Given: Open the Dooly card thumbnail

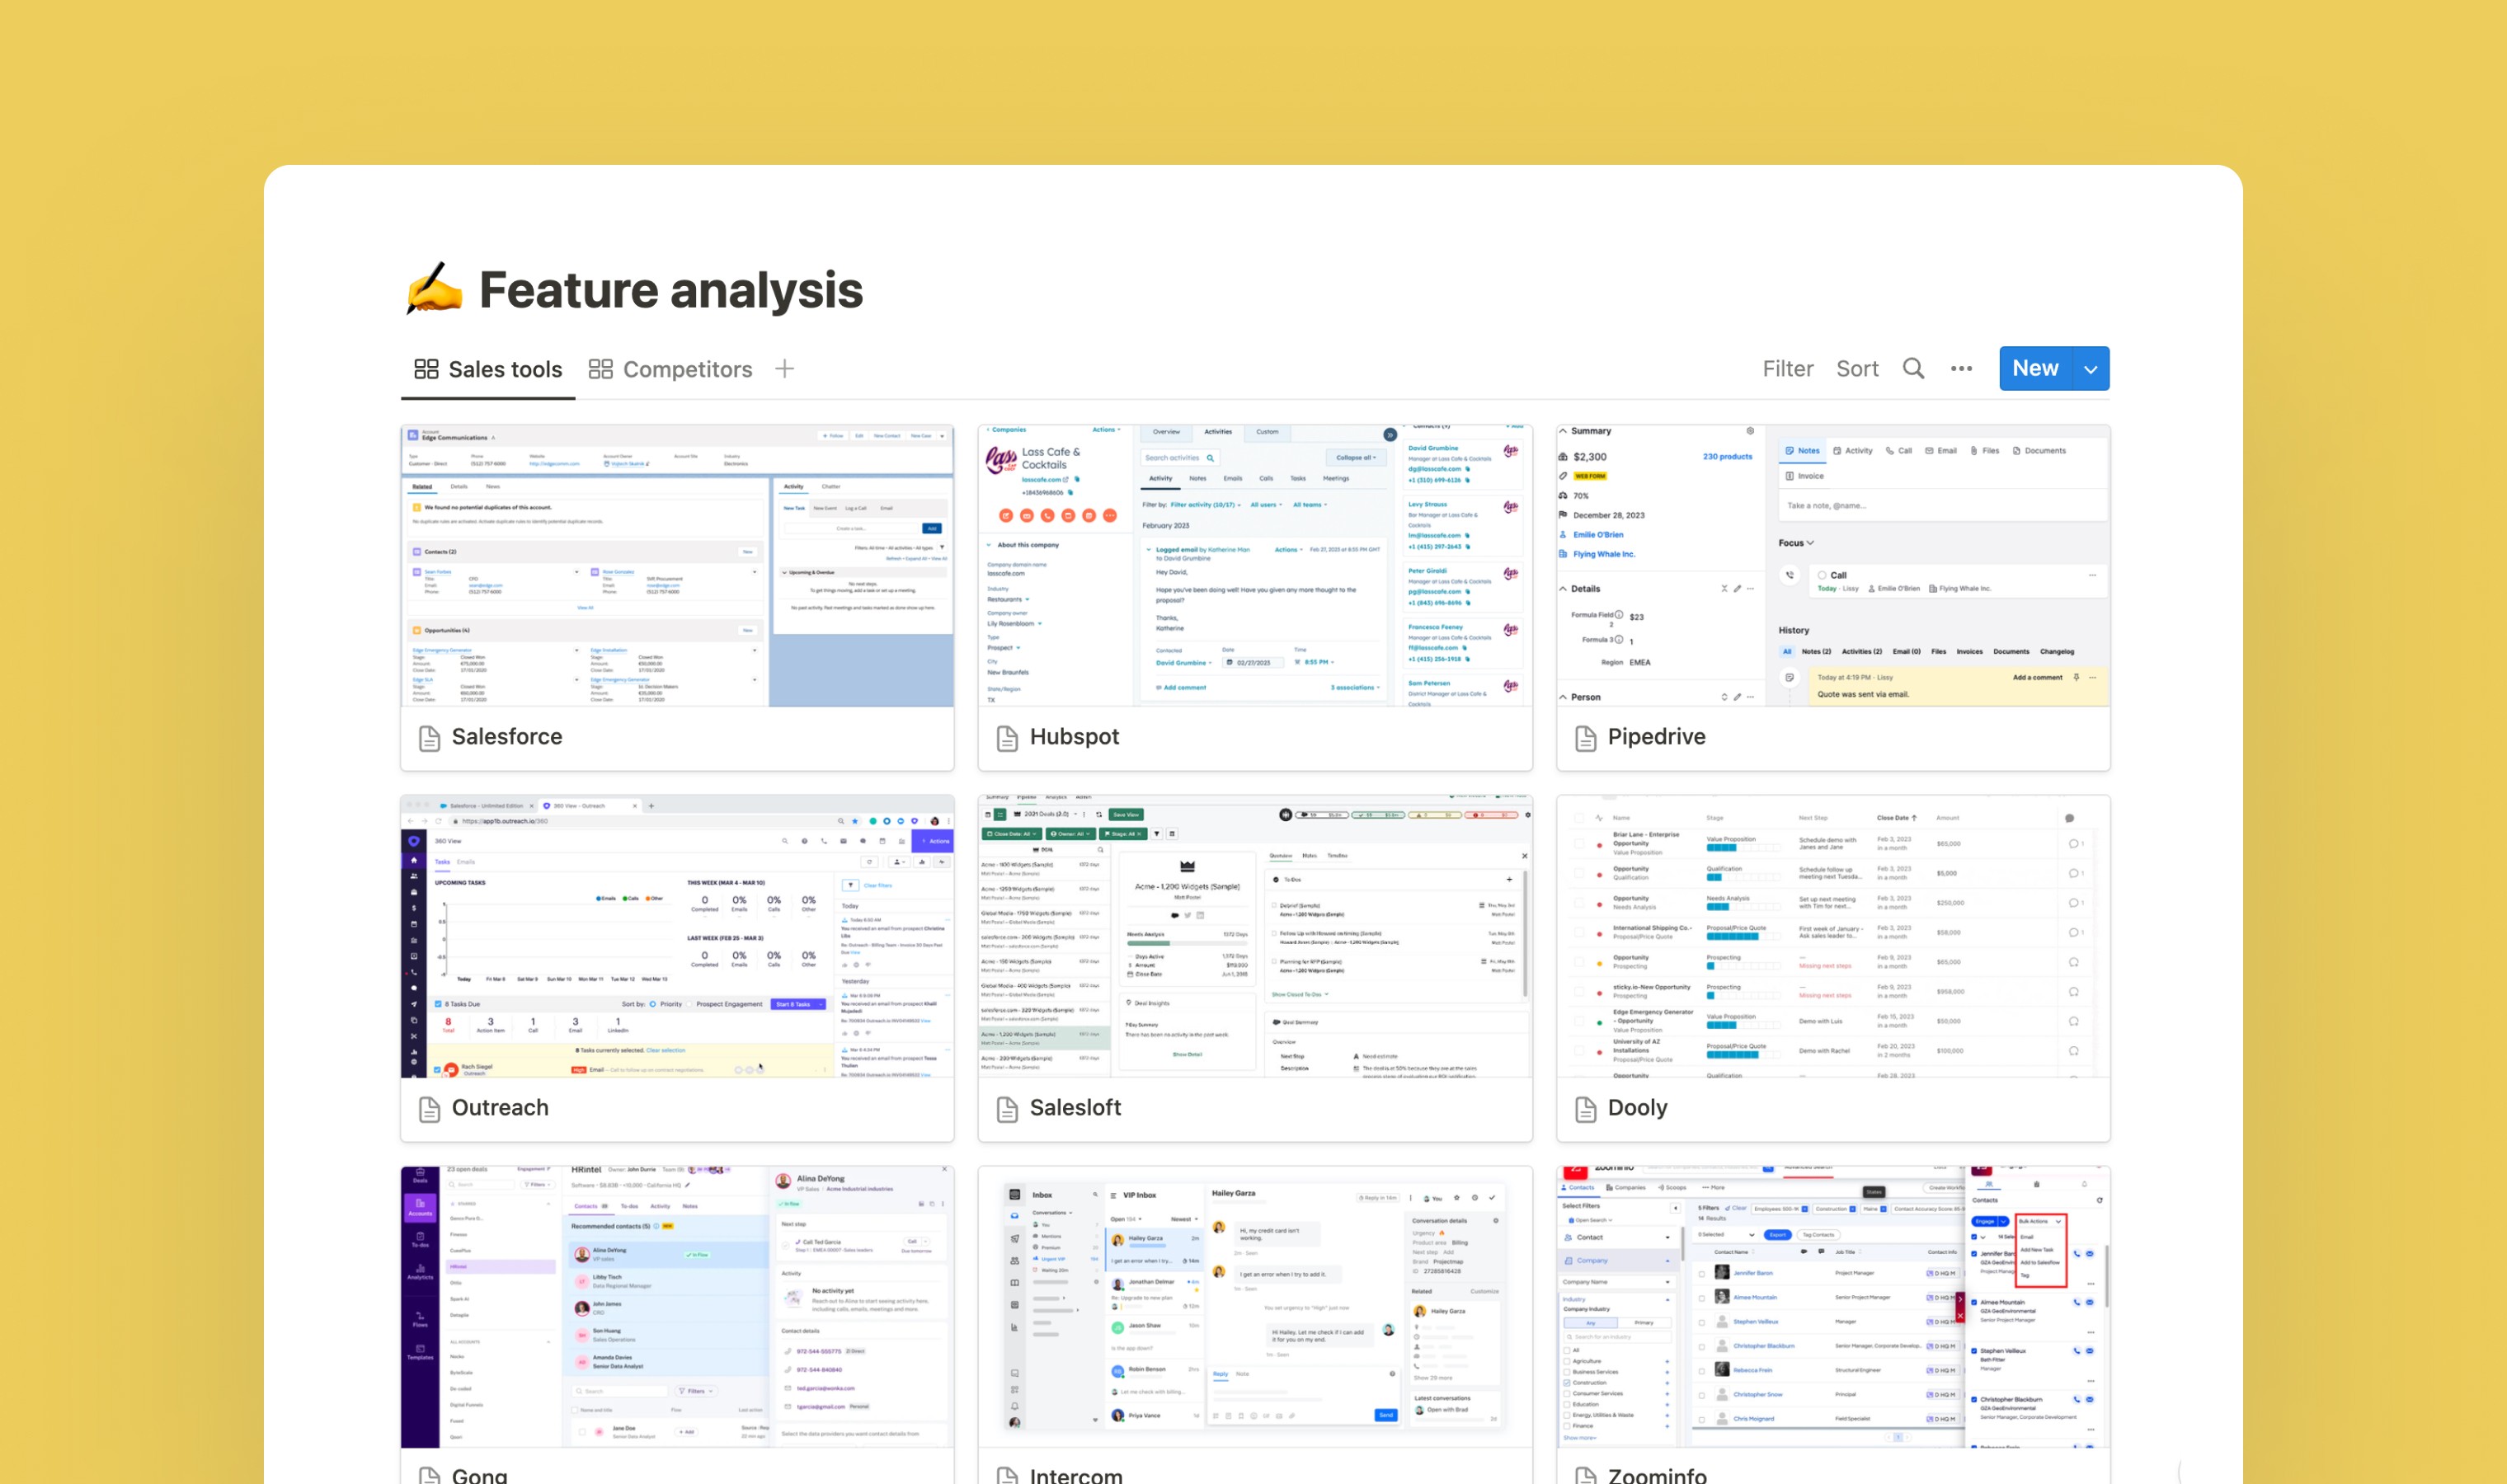Looking at the screenshot, I should [1833, 936].
